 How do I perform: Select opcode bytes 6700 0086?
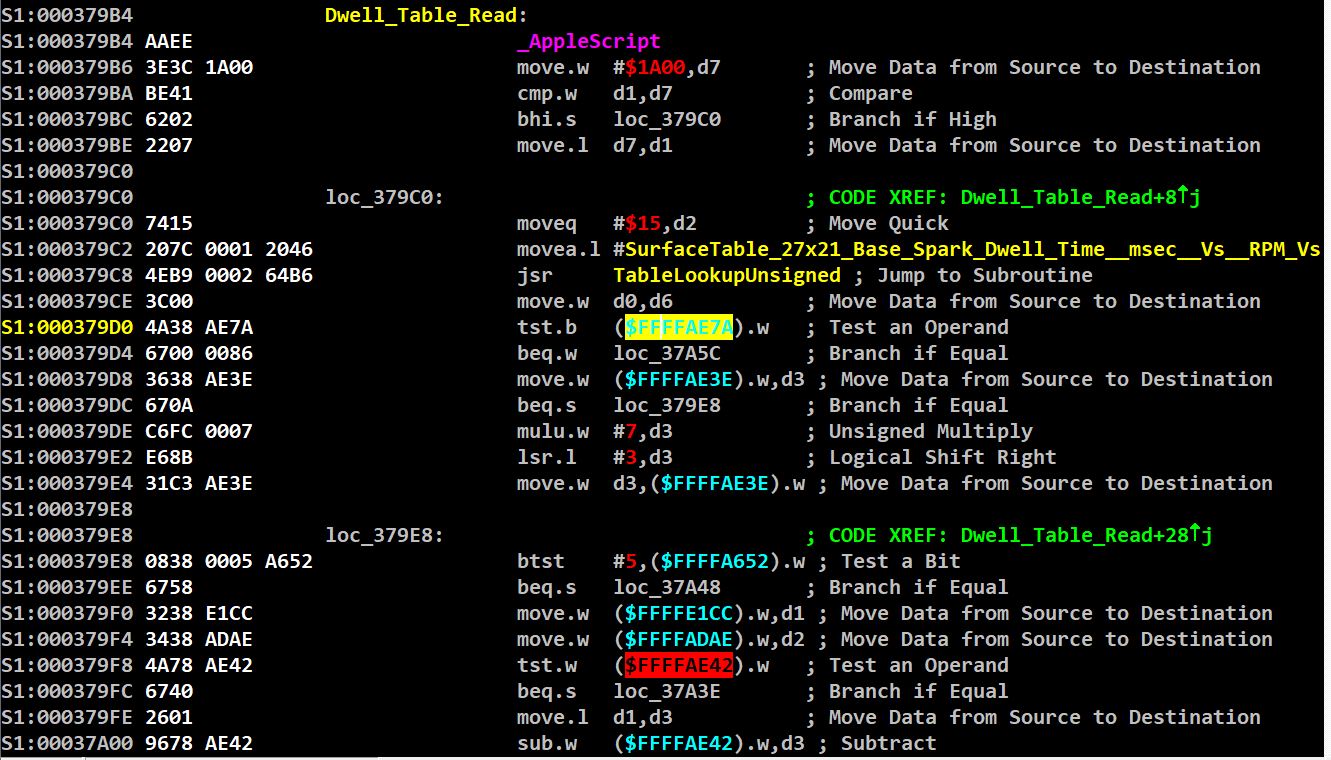tap(199, 353)
